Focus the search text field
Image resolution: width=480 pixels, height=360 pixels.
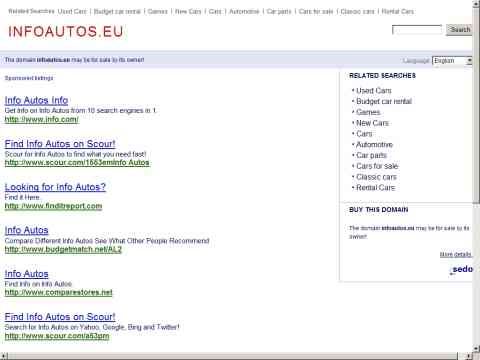pos(417,30)
